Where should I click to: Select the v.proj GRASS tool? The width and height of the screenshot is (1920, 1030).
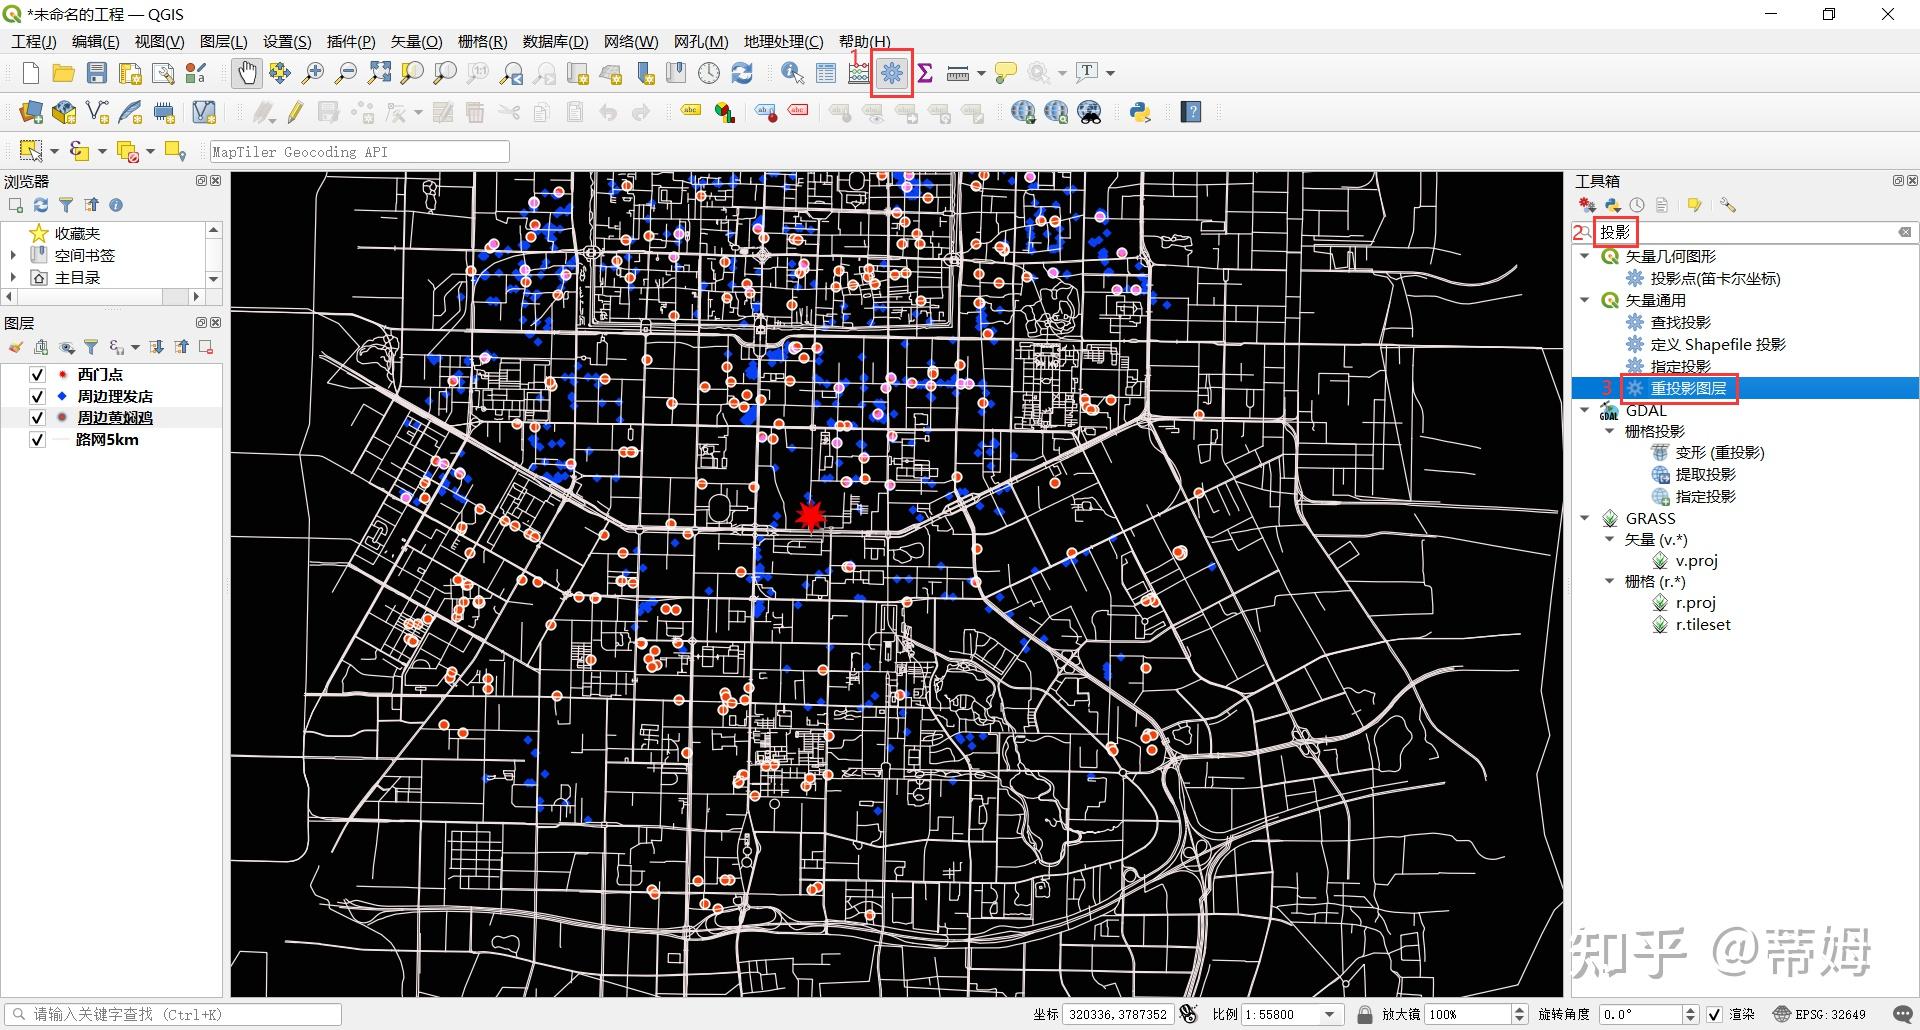point(1696,560)
